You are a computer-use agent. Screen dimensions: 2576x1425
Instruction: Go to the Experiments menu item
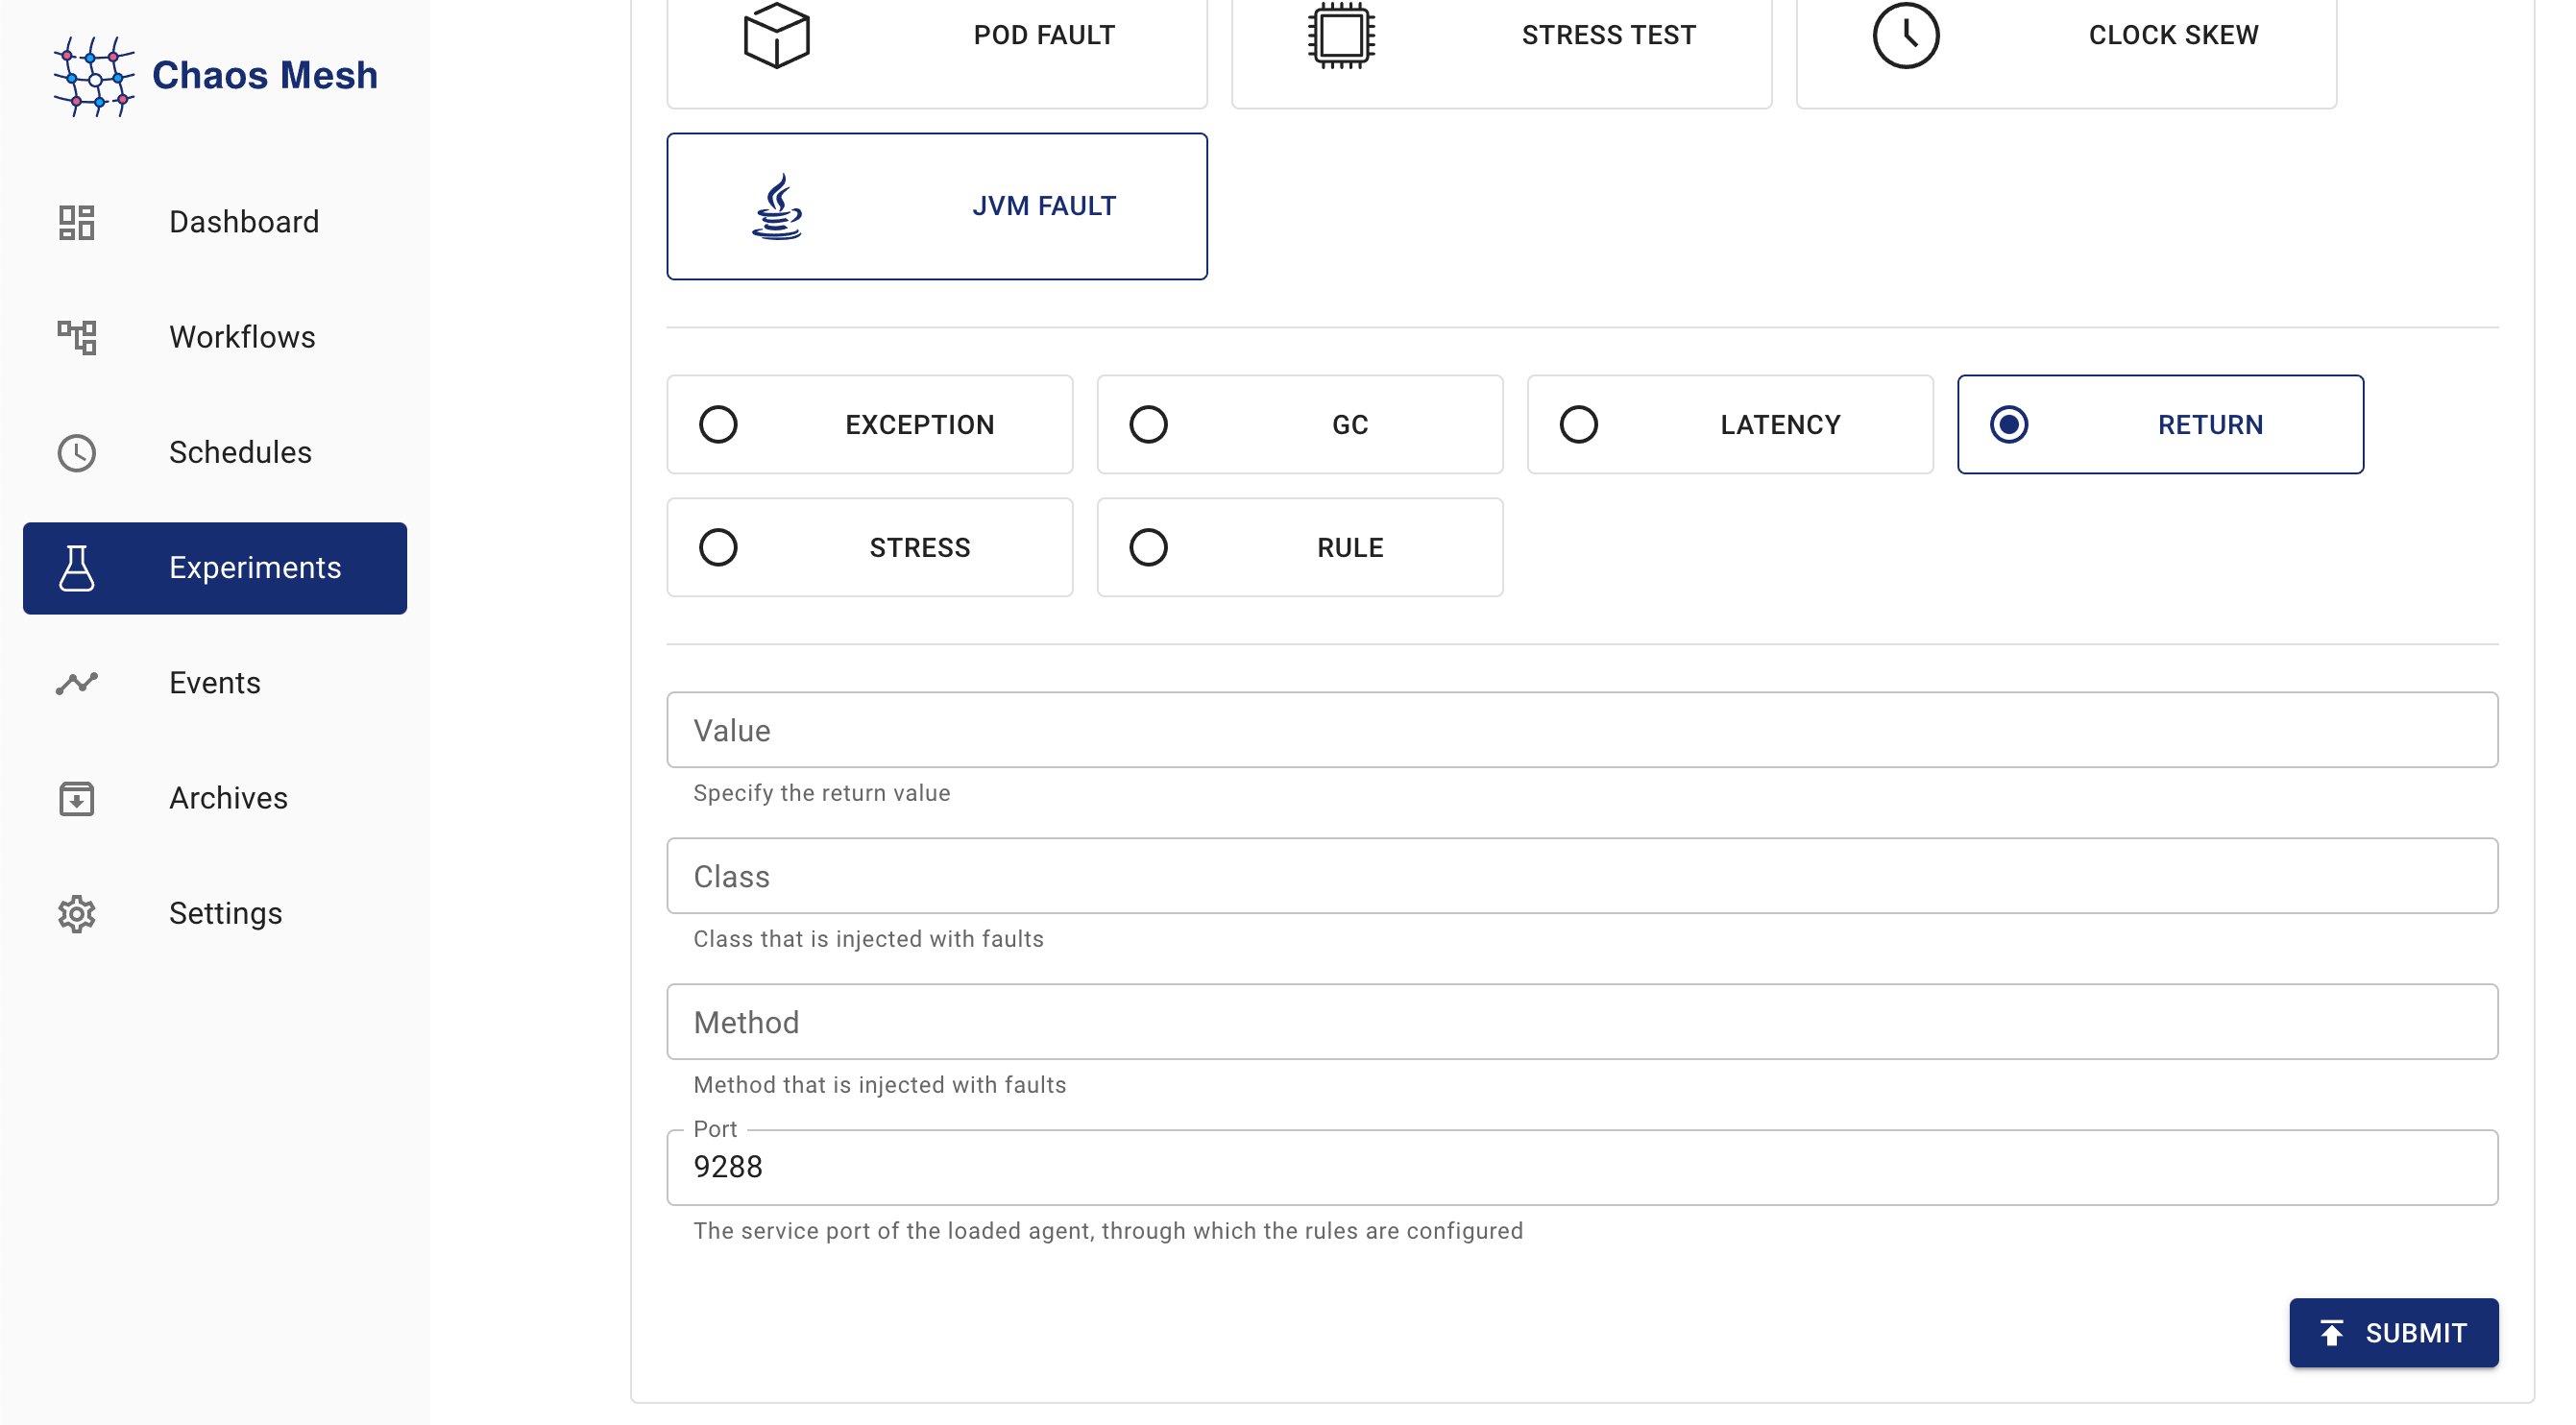click(x=215, y=568)
